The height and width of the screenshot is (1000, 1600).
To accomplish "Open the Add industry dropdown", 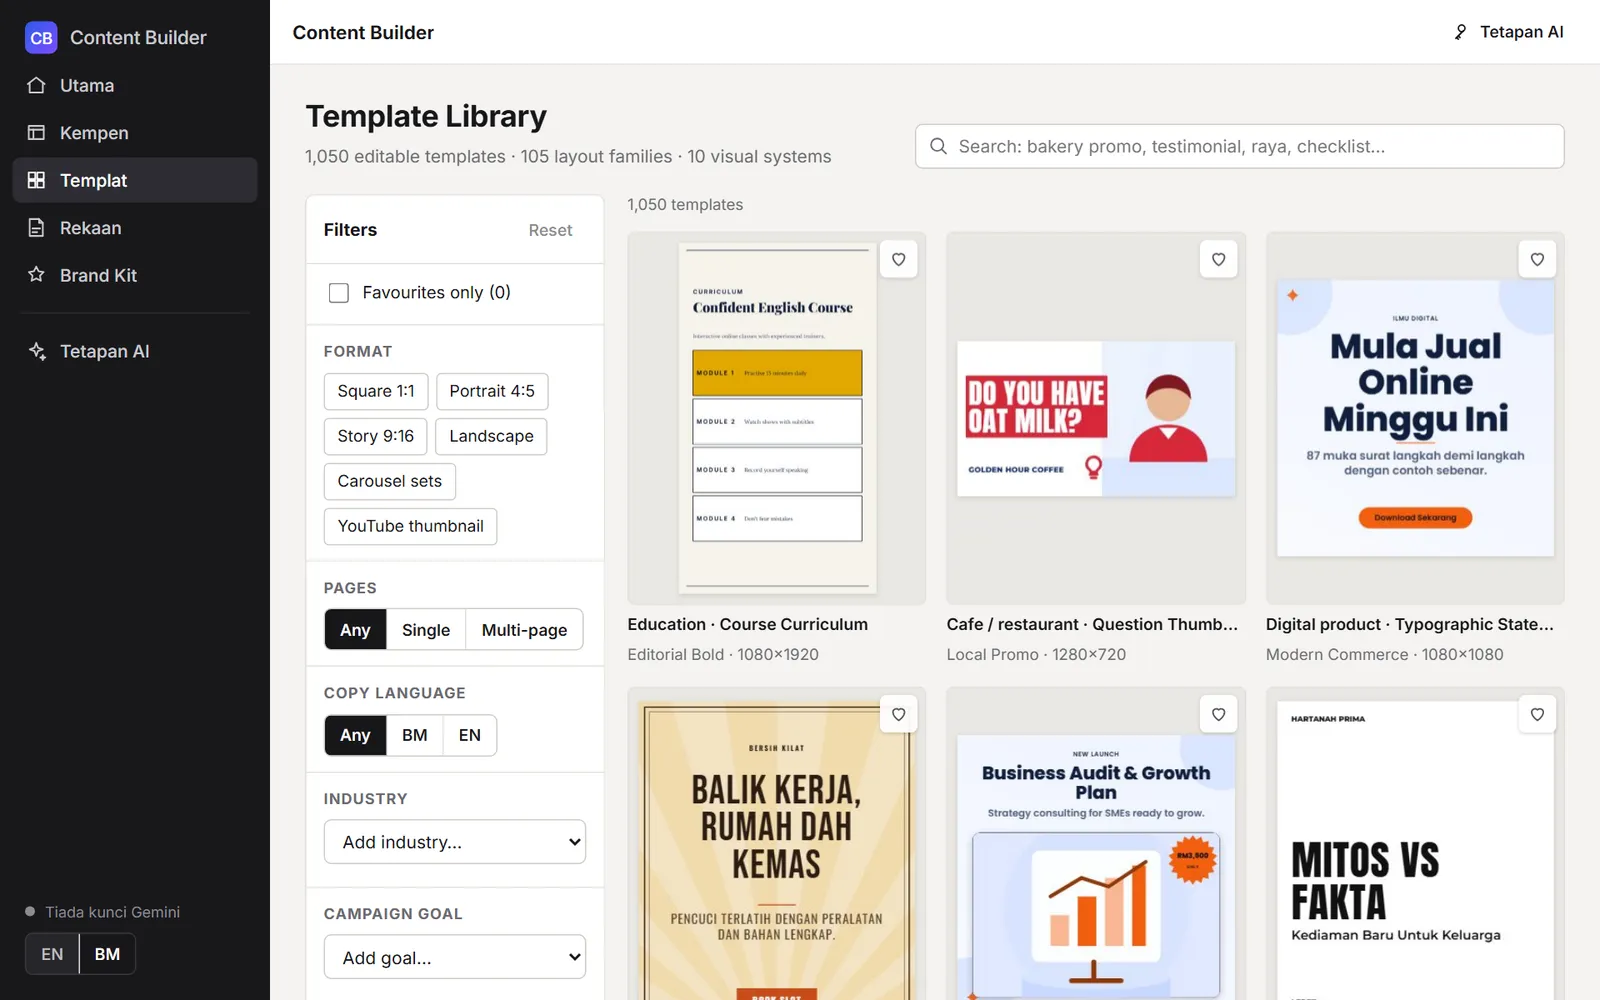I will click(455, 842).
